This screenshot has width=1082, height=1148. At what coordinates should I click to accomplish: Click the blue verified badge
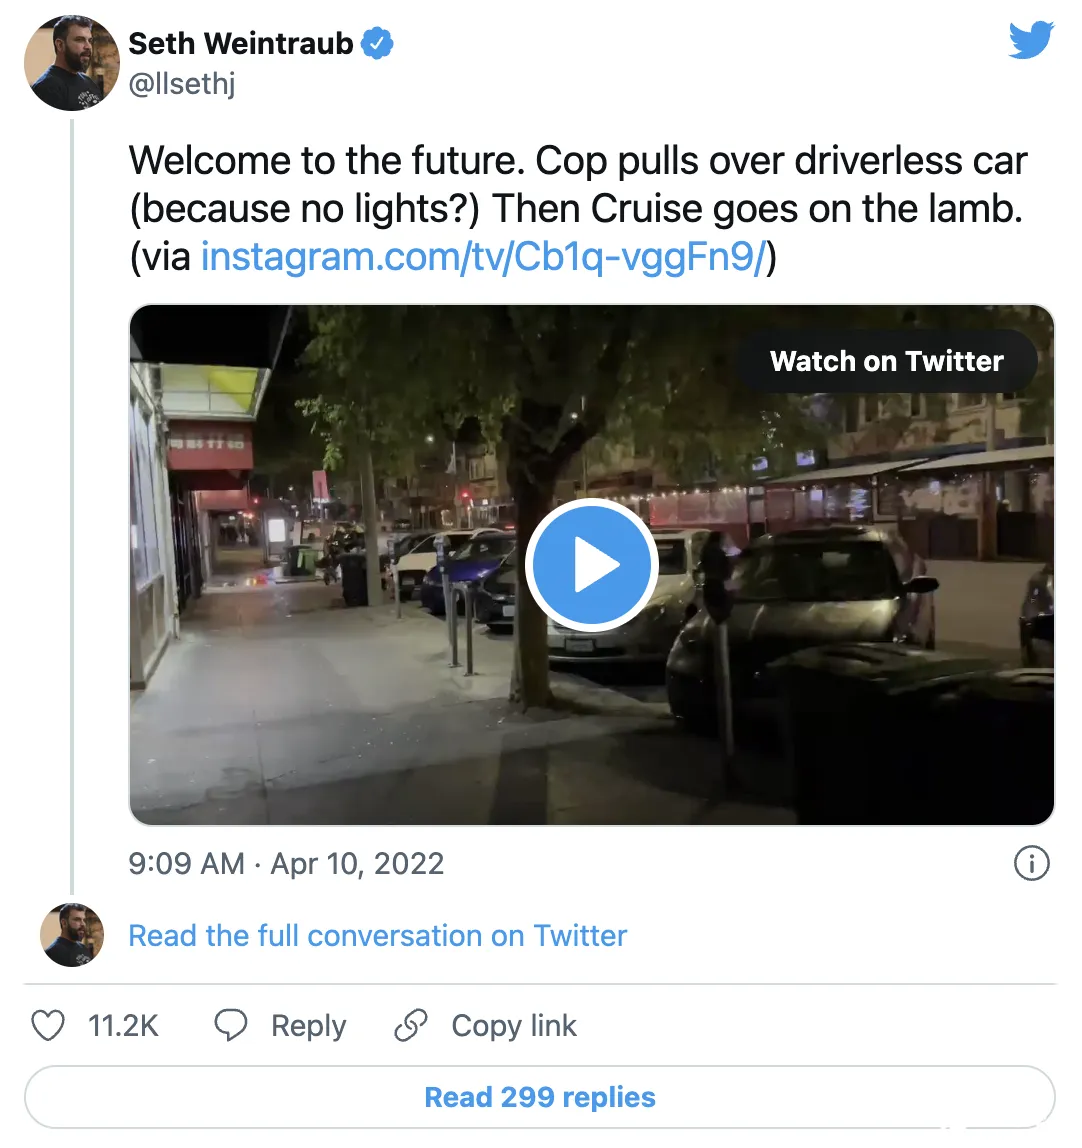tap(377, 44)
